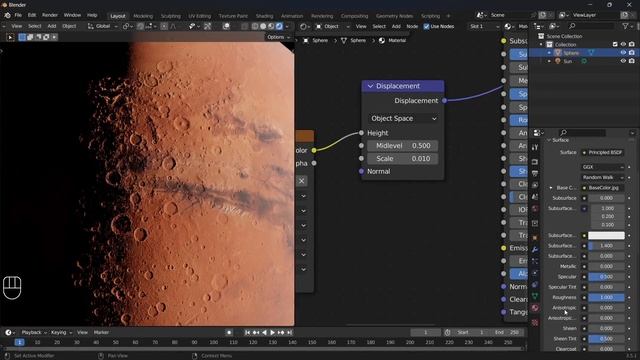Switch to the Geometry Nodes workspace tab
640x360 pixels.
click(x=394, y=16)
